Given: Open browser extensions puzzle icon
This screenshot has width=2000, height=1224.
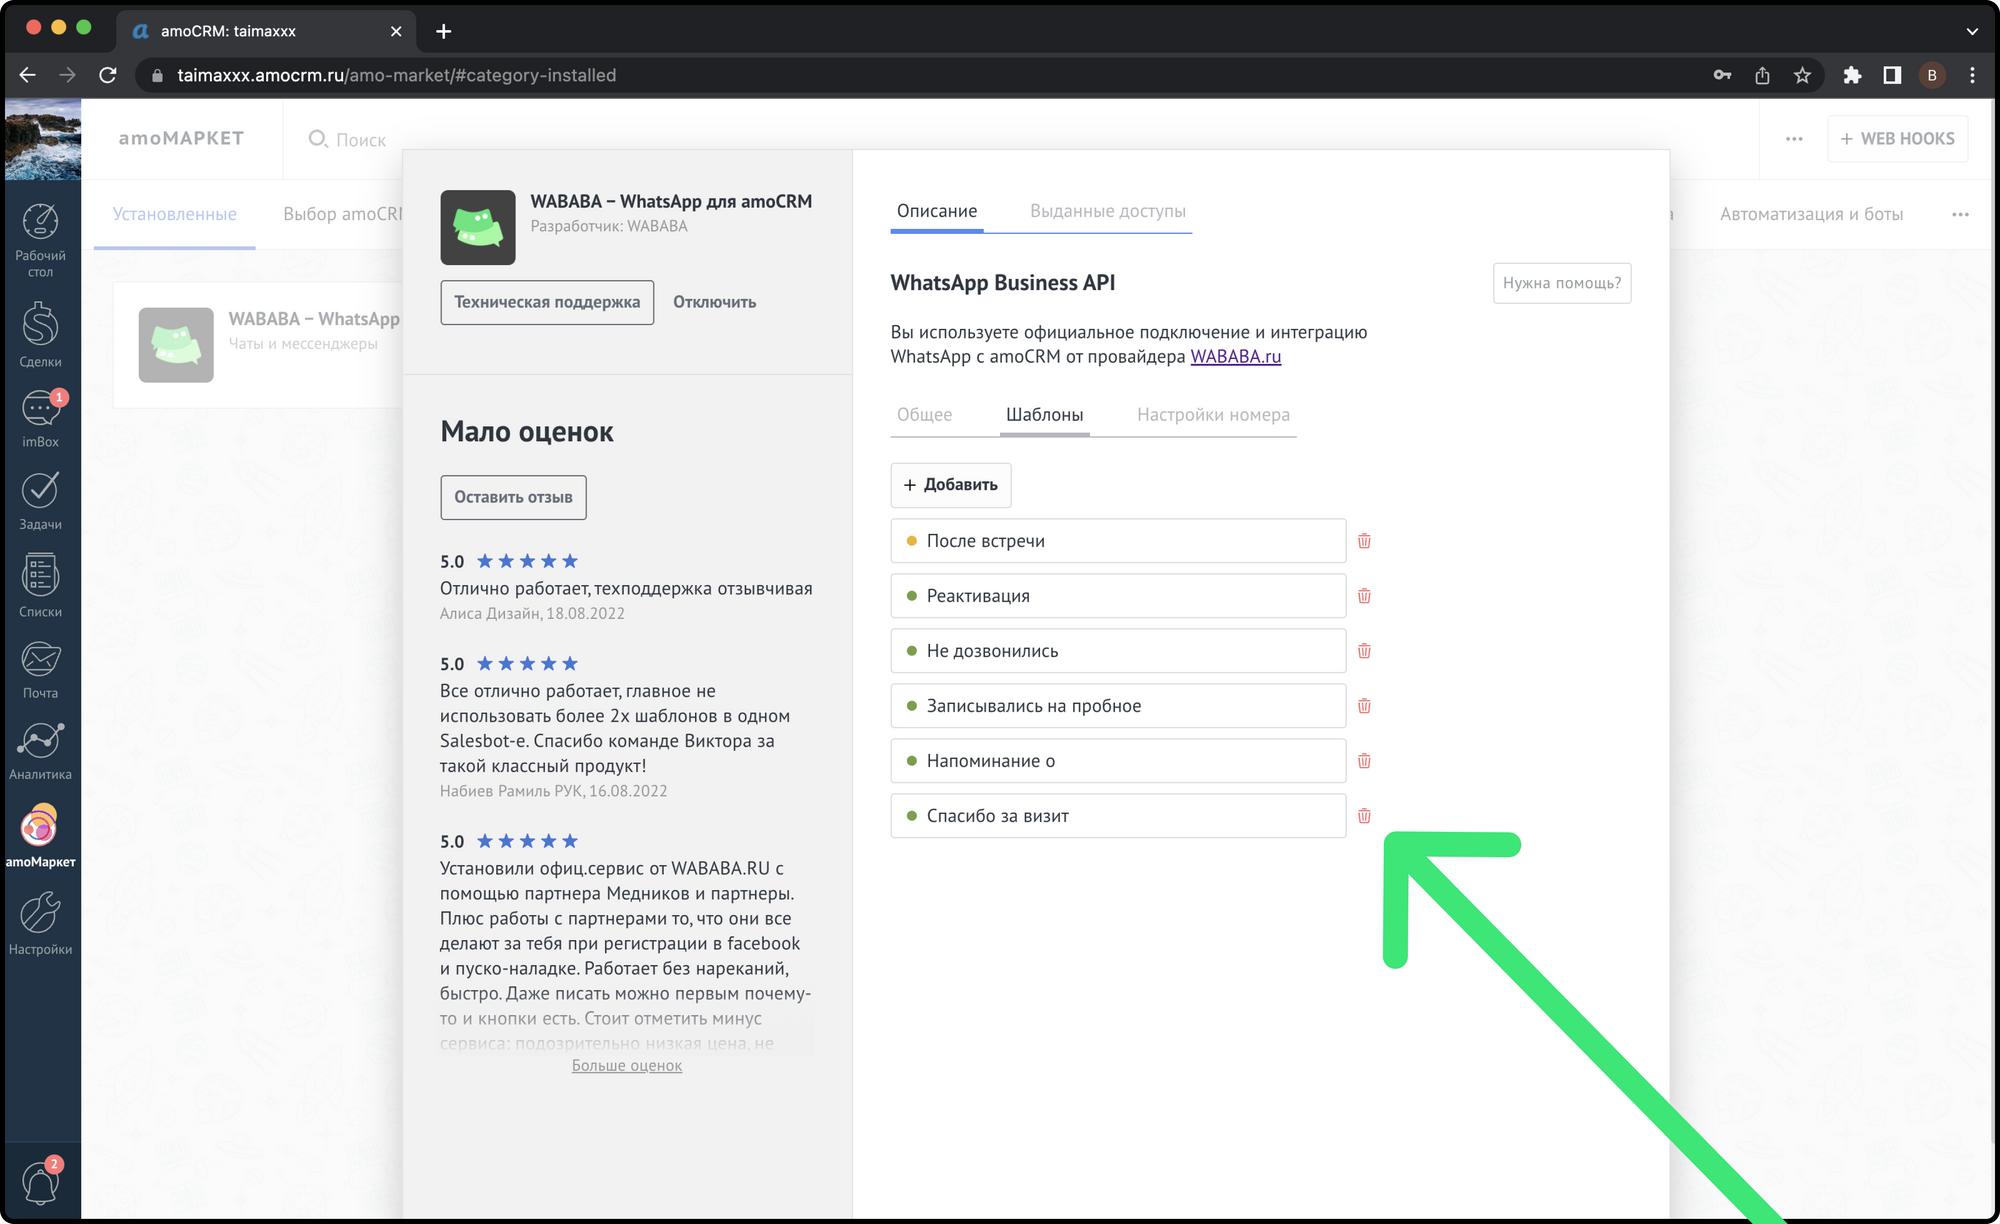Looking at the screenshot, I should [1852, 75].
